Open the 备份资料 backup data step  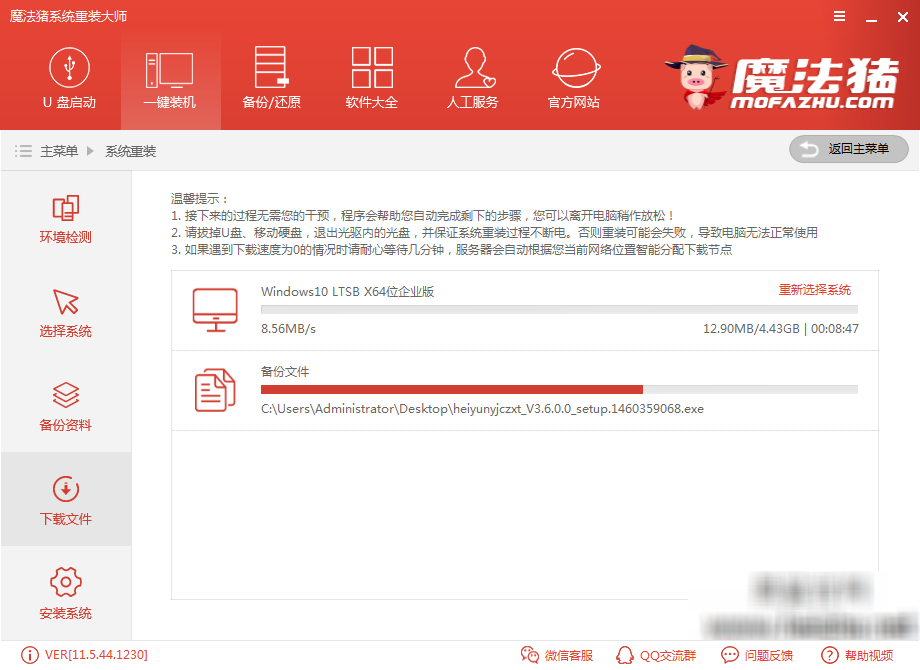(x=64, y=405)
